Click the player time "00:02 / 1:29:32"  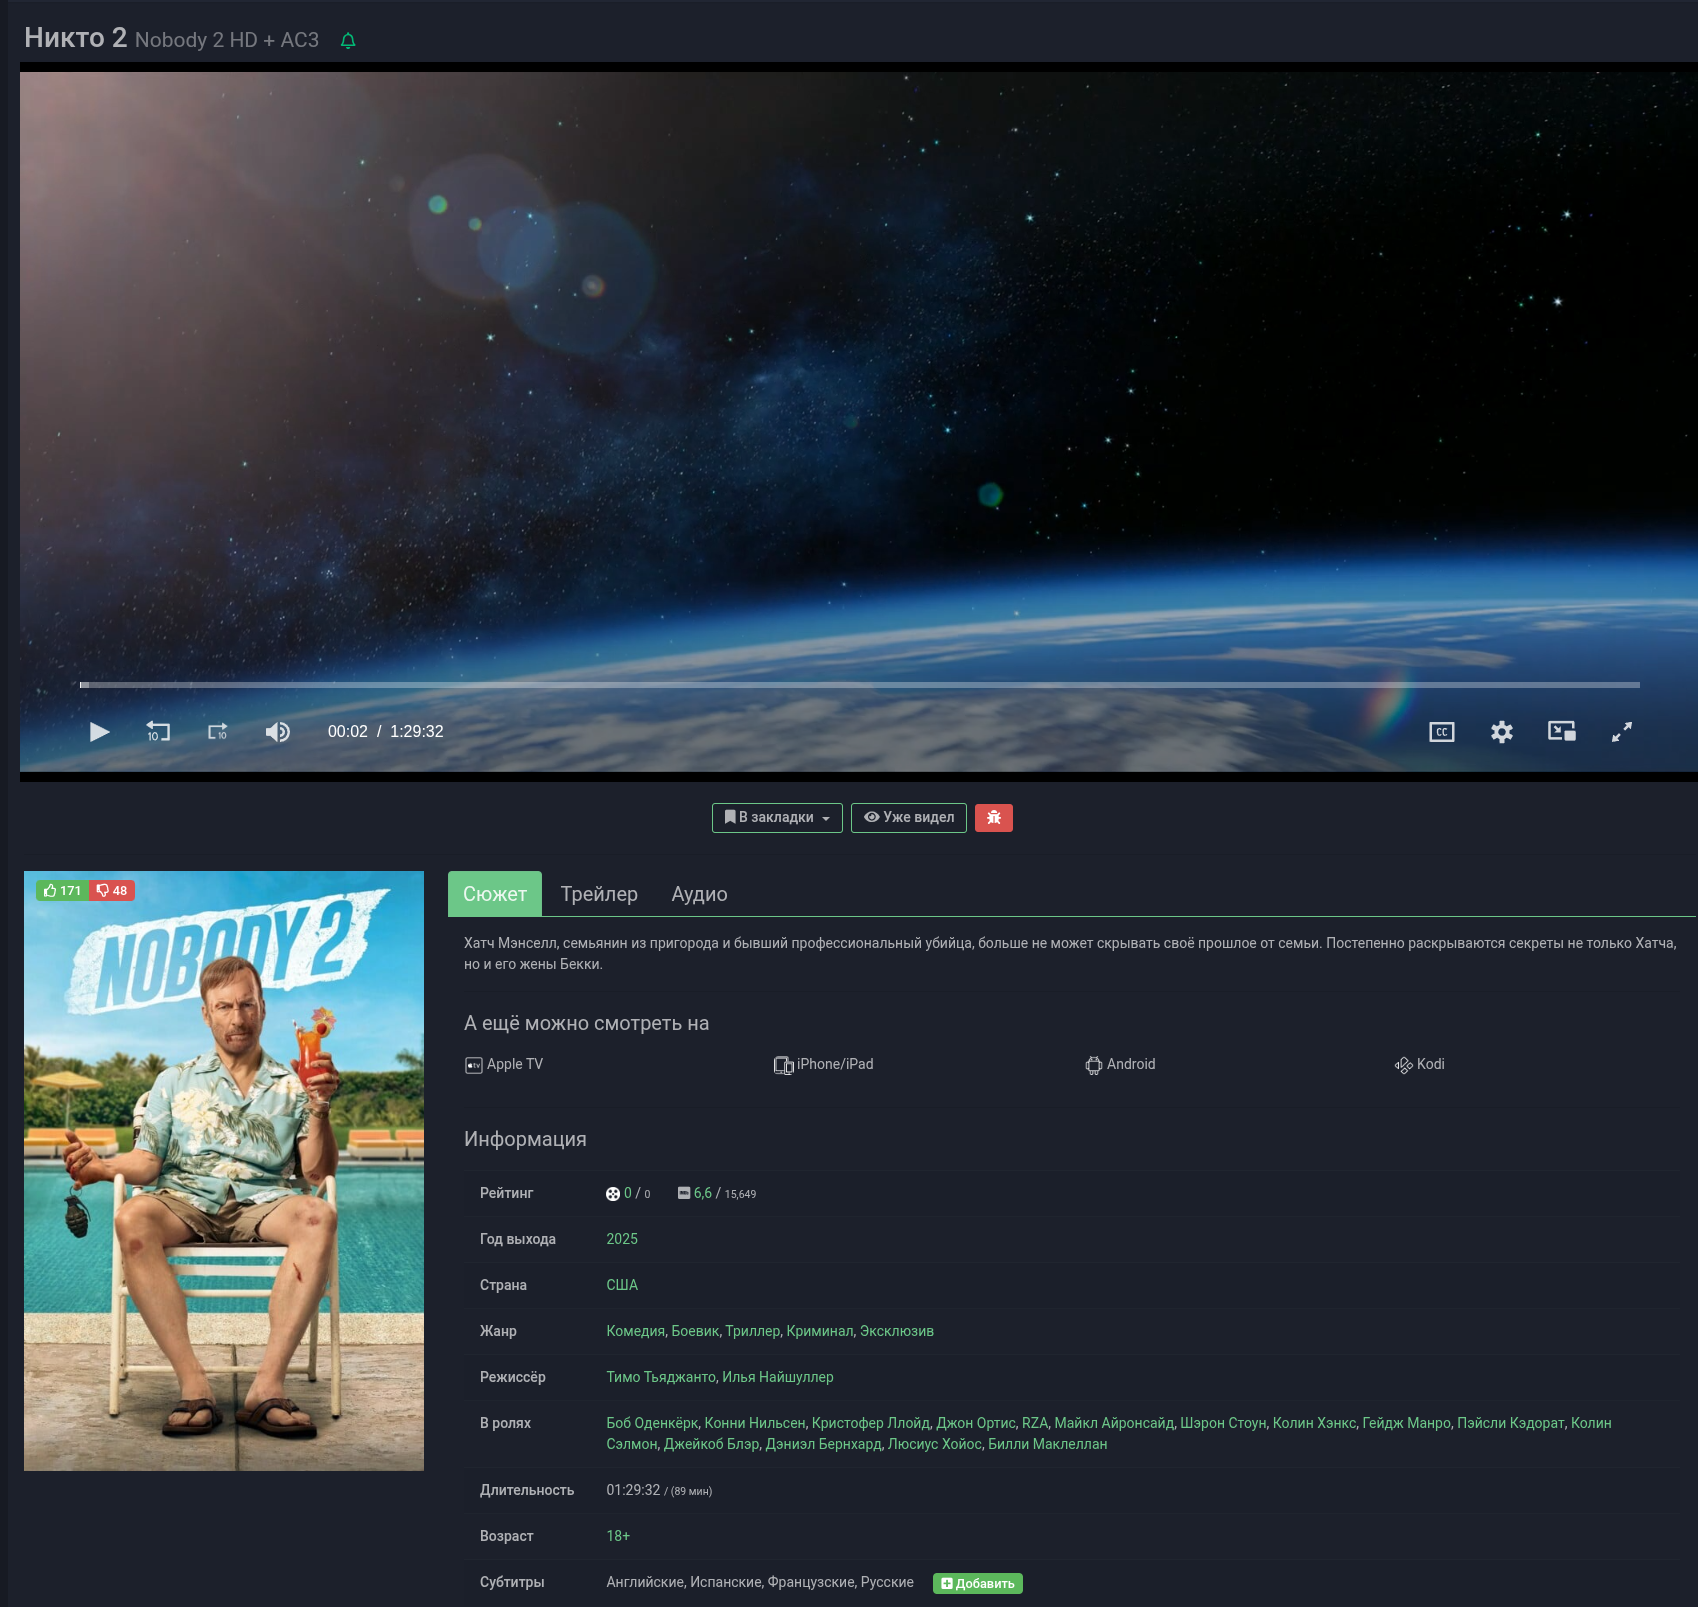(386, 732)
